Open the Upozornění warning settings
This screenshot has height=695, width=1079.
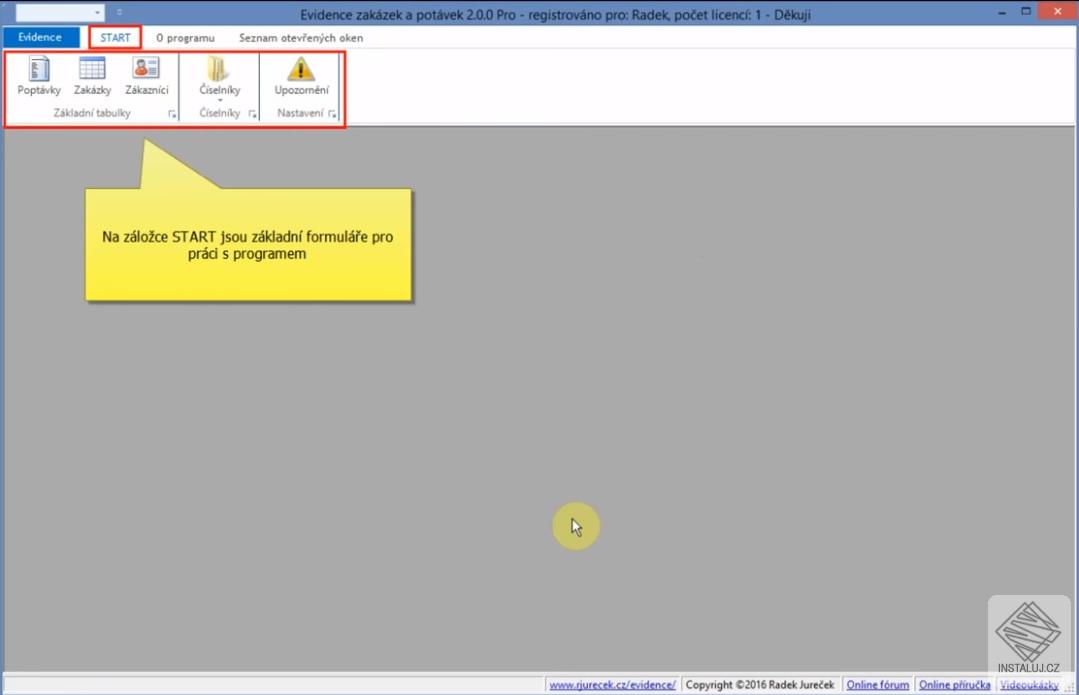click(301, 76)
